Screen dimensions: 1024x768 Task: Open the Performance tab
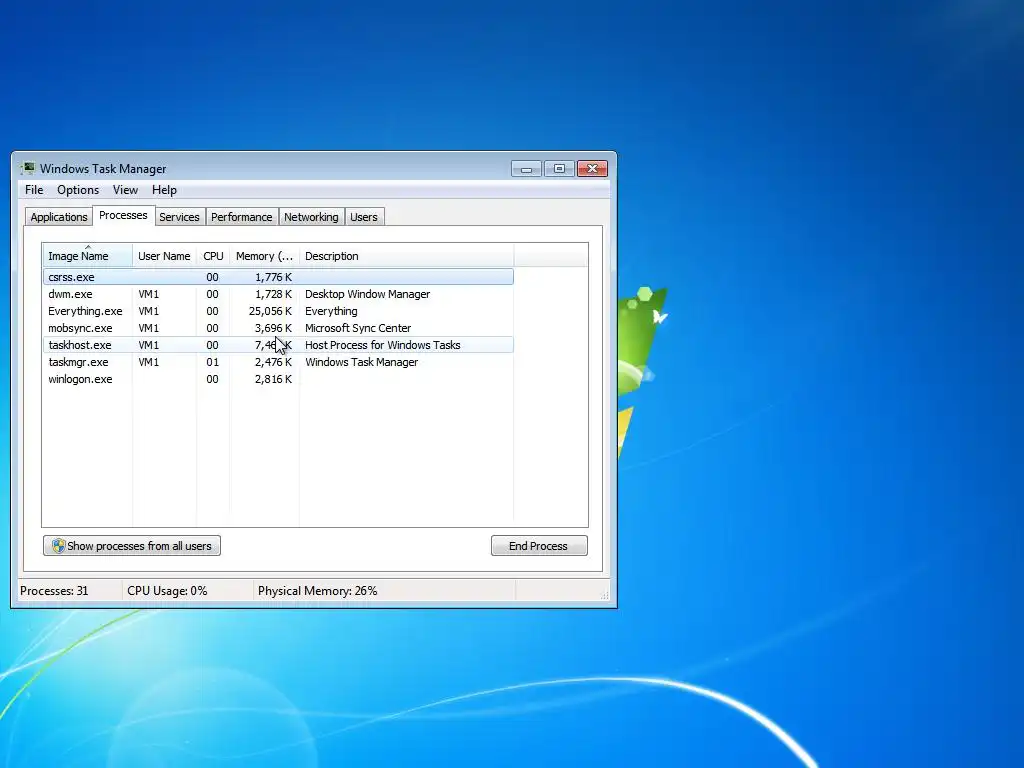coord(242,217)
